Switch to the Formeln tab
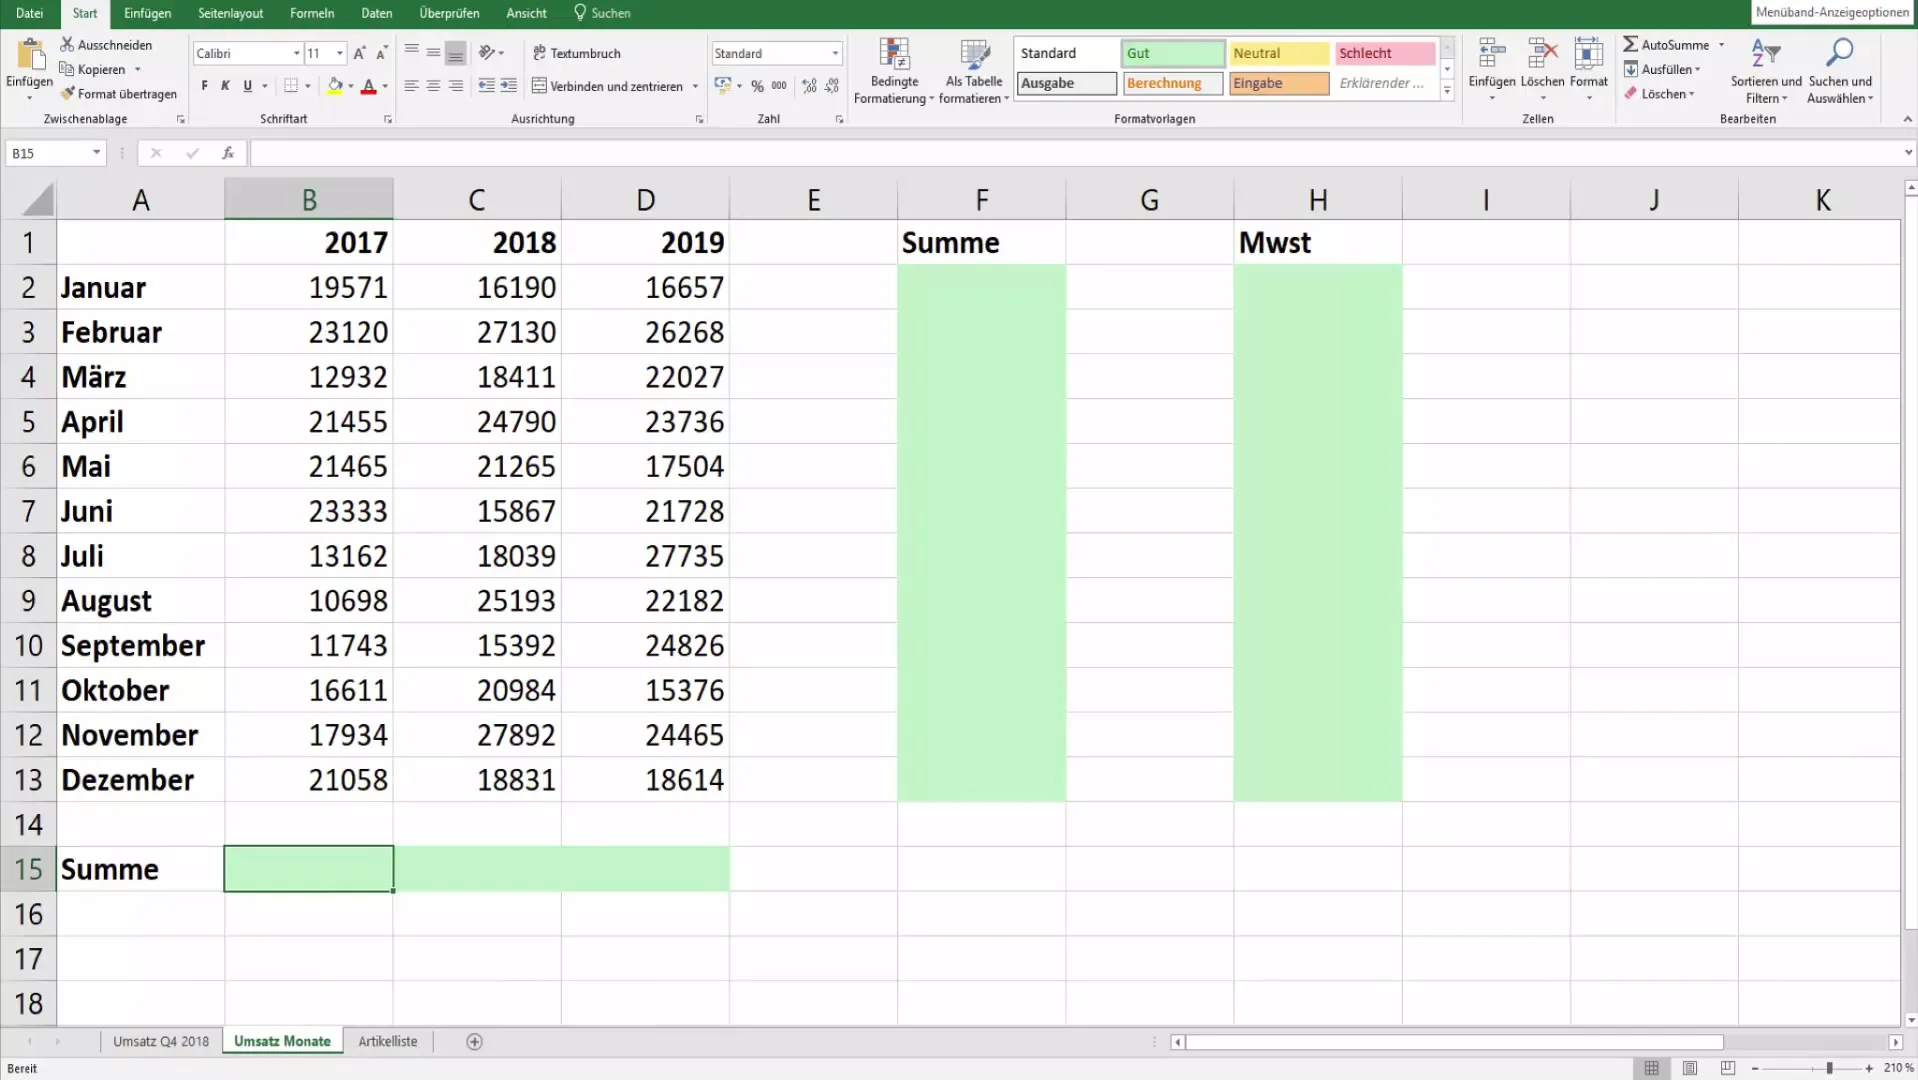Viewport: 1918px width, 1080px height. pyautogui.click(x=312, y=13)
